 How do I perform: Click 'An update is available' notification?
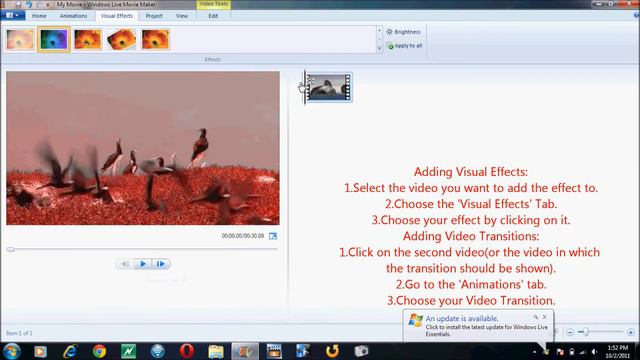pos(462,318)
